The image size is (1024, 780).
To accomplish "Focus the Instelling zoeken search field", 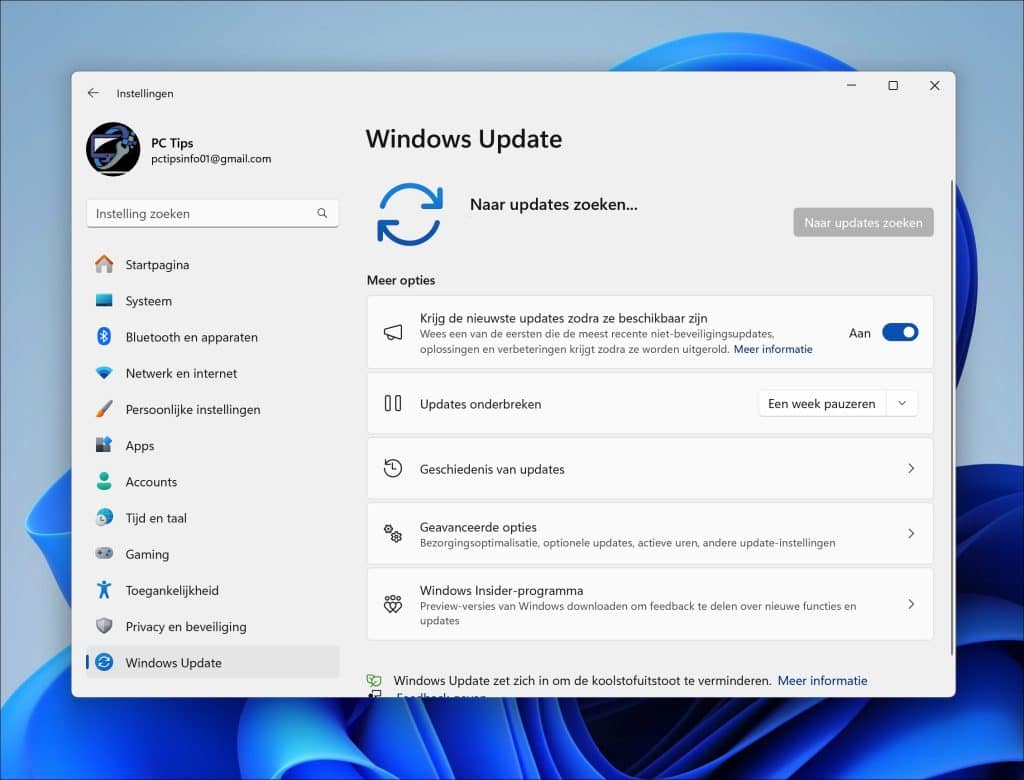I will pyautogui.click(x=212, y=214).
